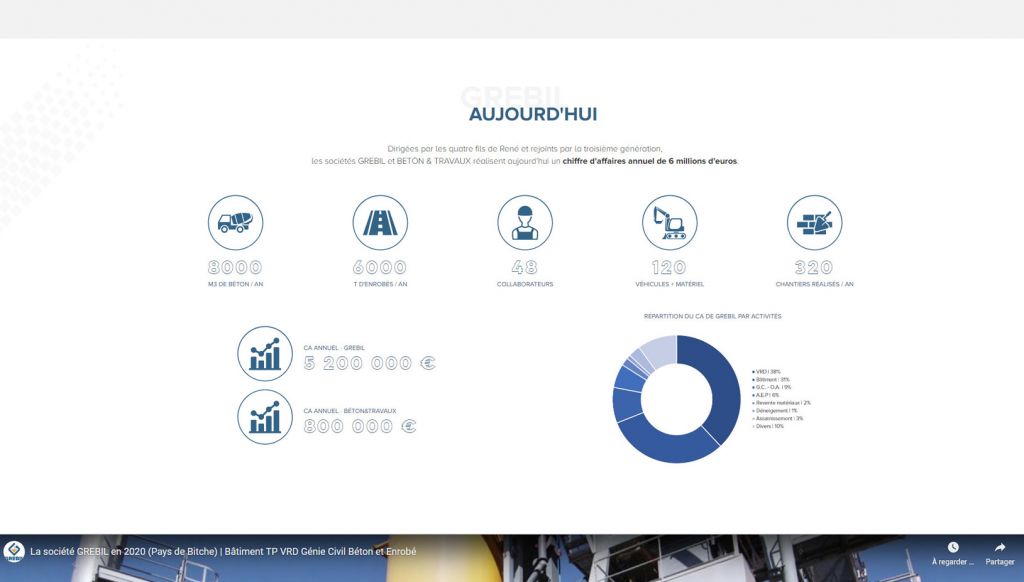This screenshot has height=582, width=1024.
Task: Click the chart title Répartition du CA de Grebil
Action: (712, 316)
